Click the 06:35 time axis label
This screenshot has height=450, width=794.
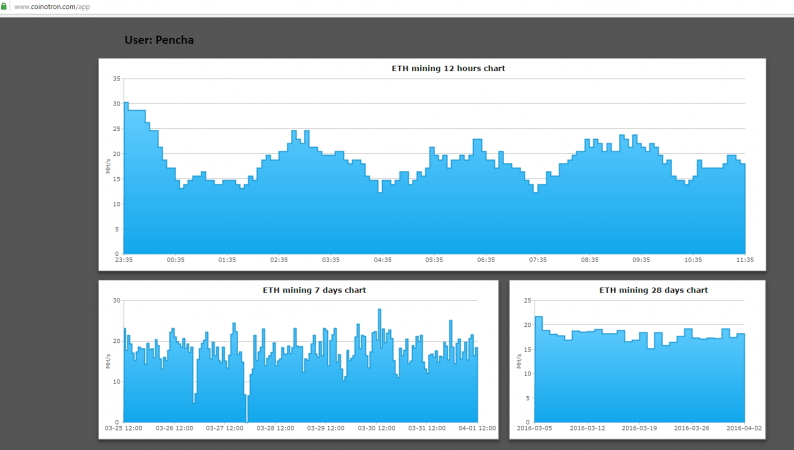(486, 260)
